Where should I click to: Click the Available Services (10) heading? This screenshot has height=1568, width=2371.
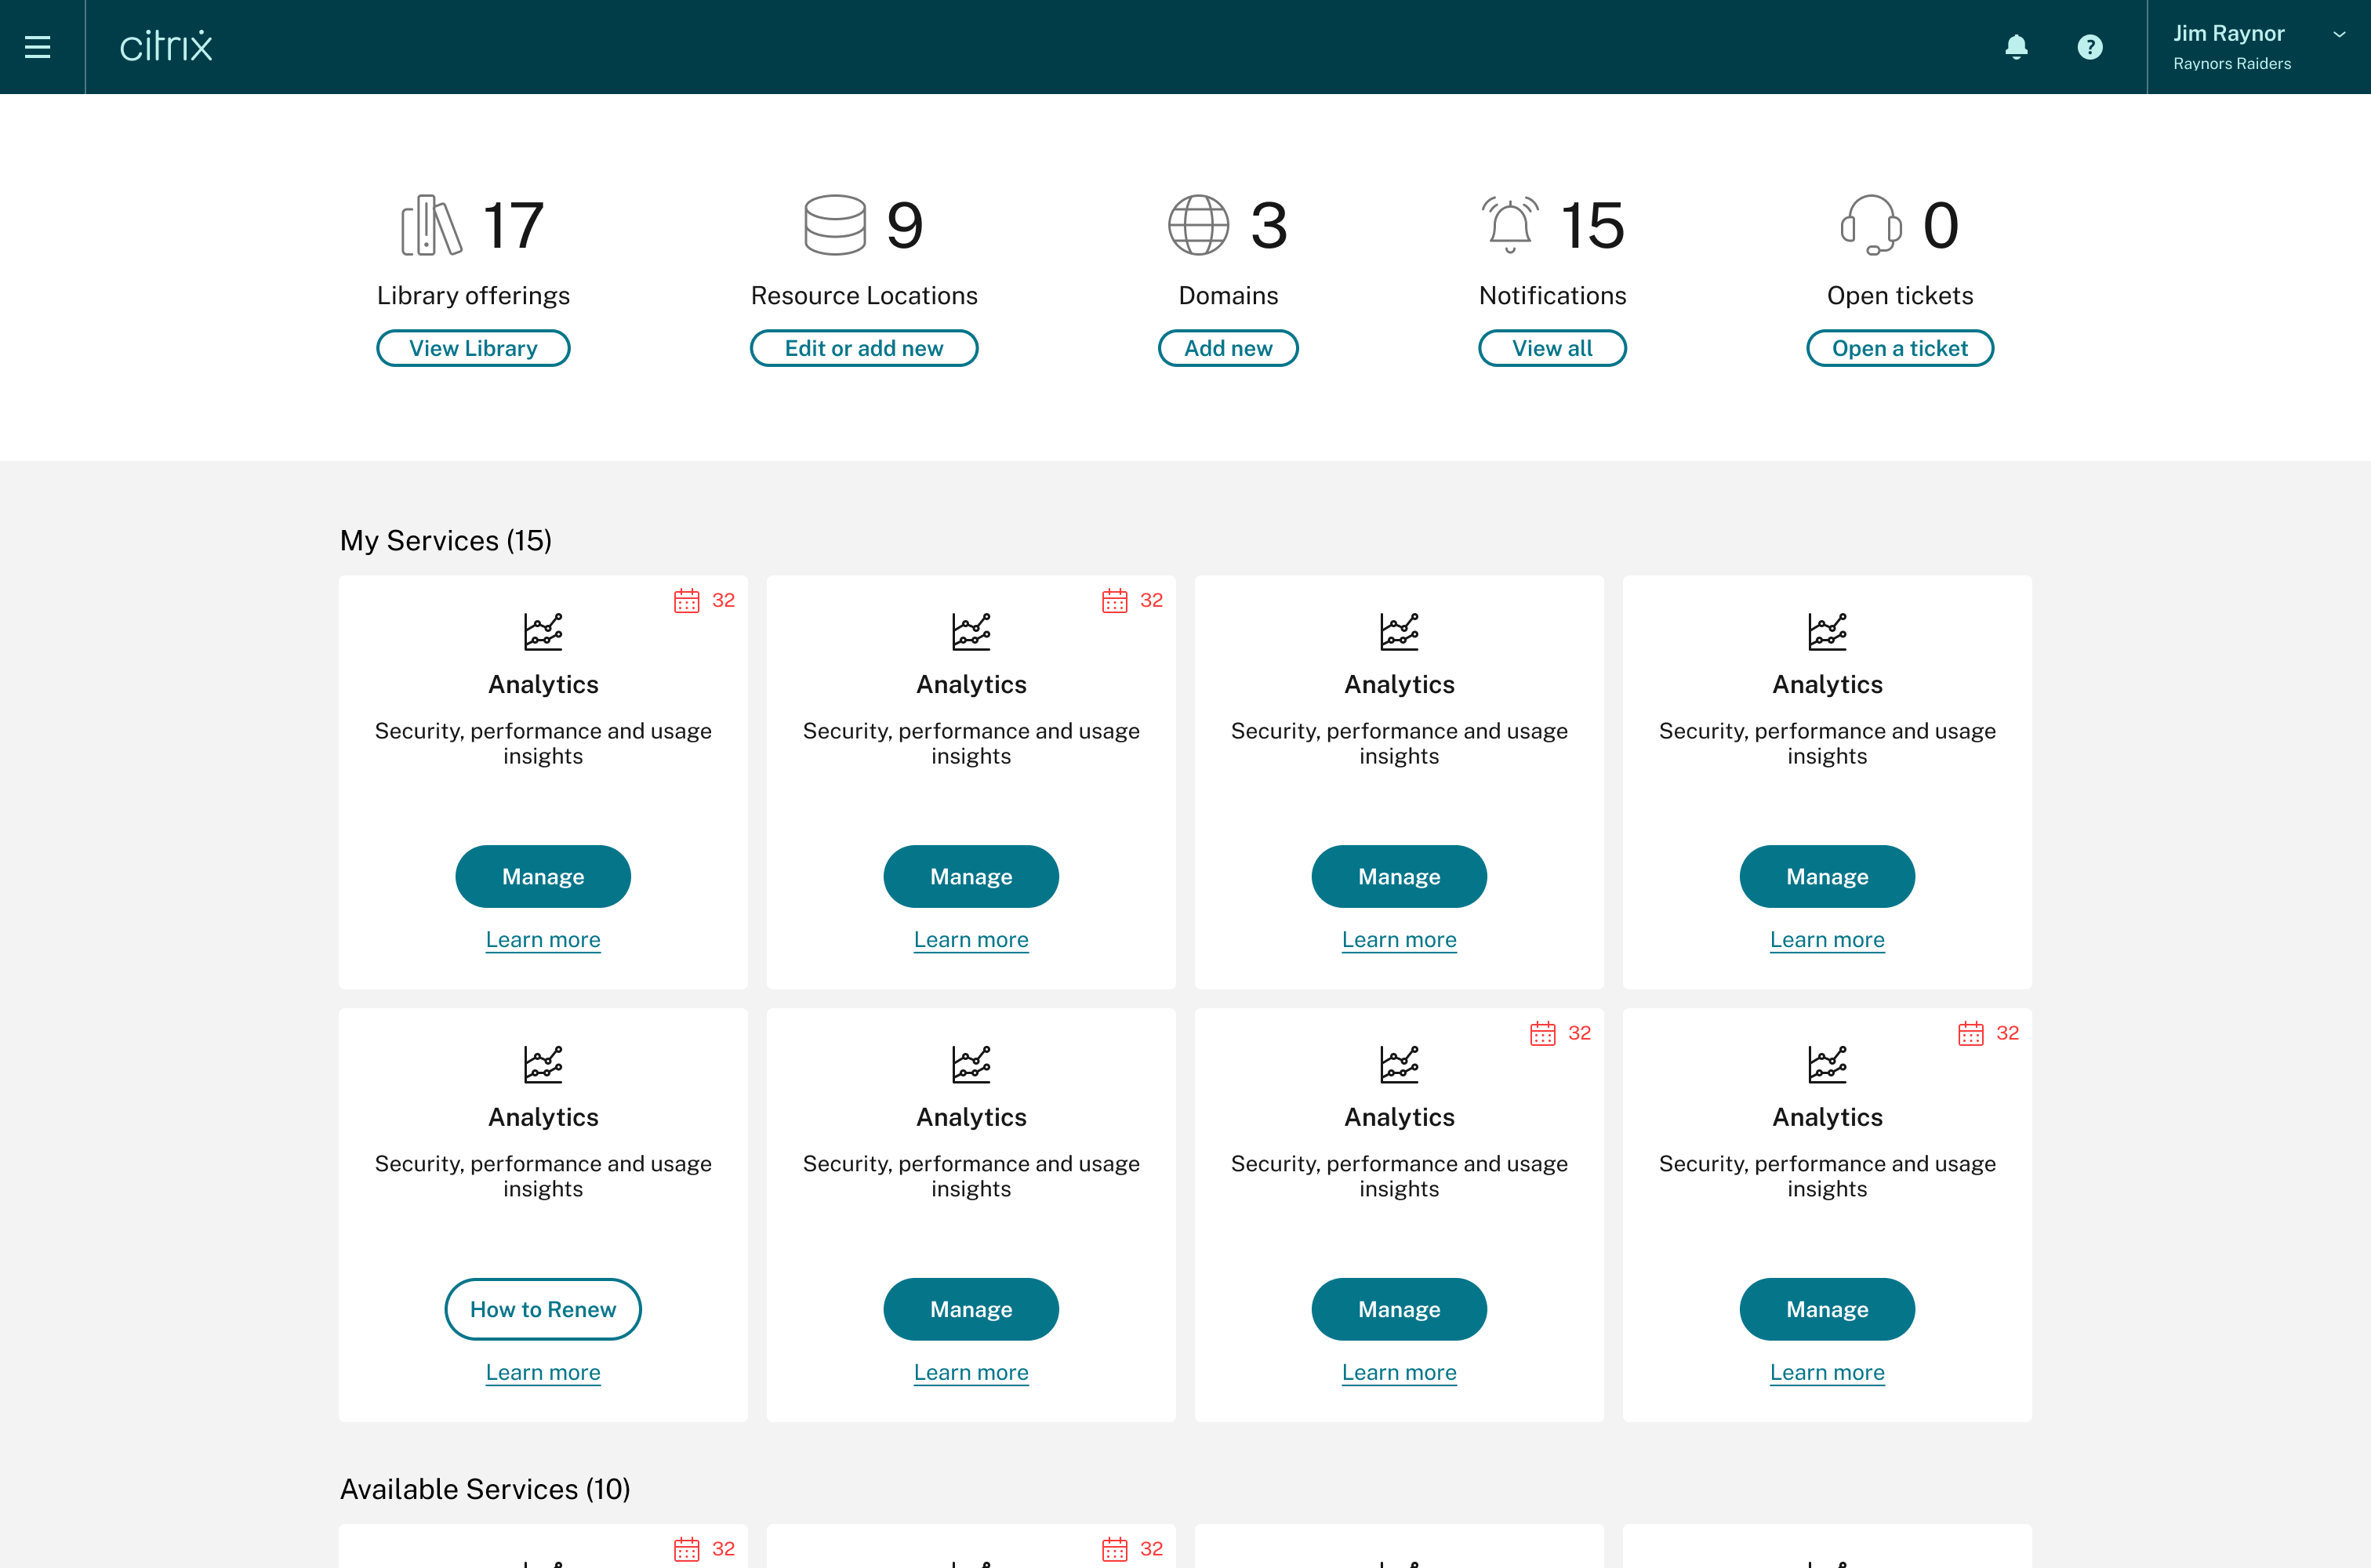pyautogui.click(x=485, y=1489)
